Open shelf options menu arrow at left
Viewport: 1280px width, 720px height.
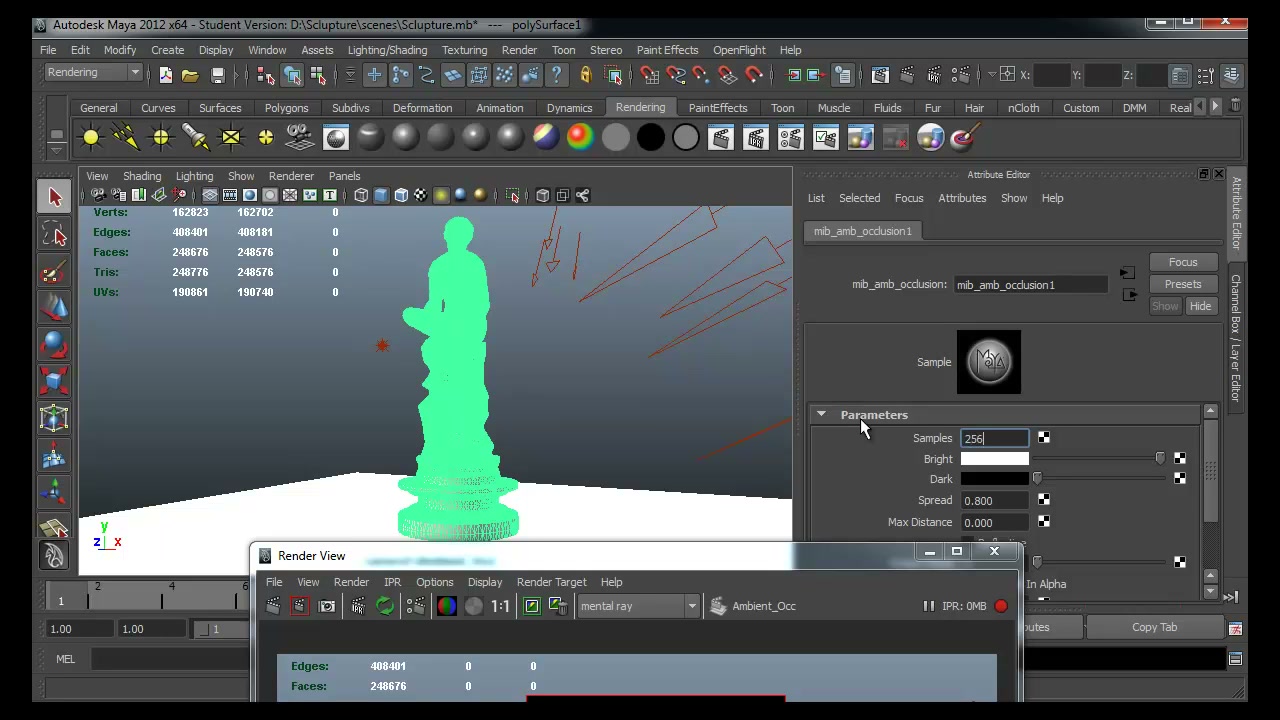pos(57,149)
